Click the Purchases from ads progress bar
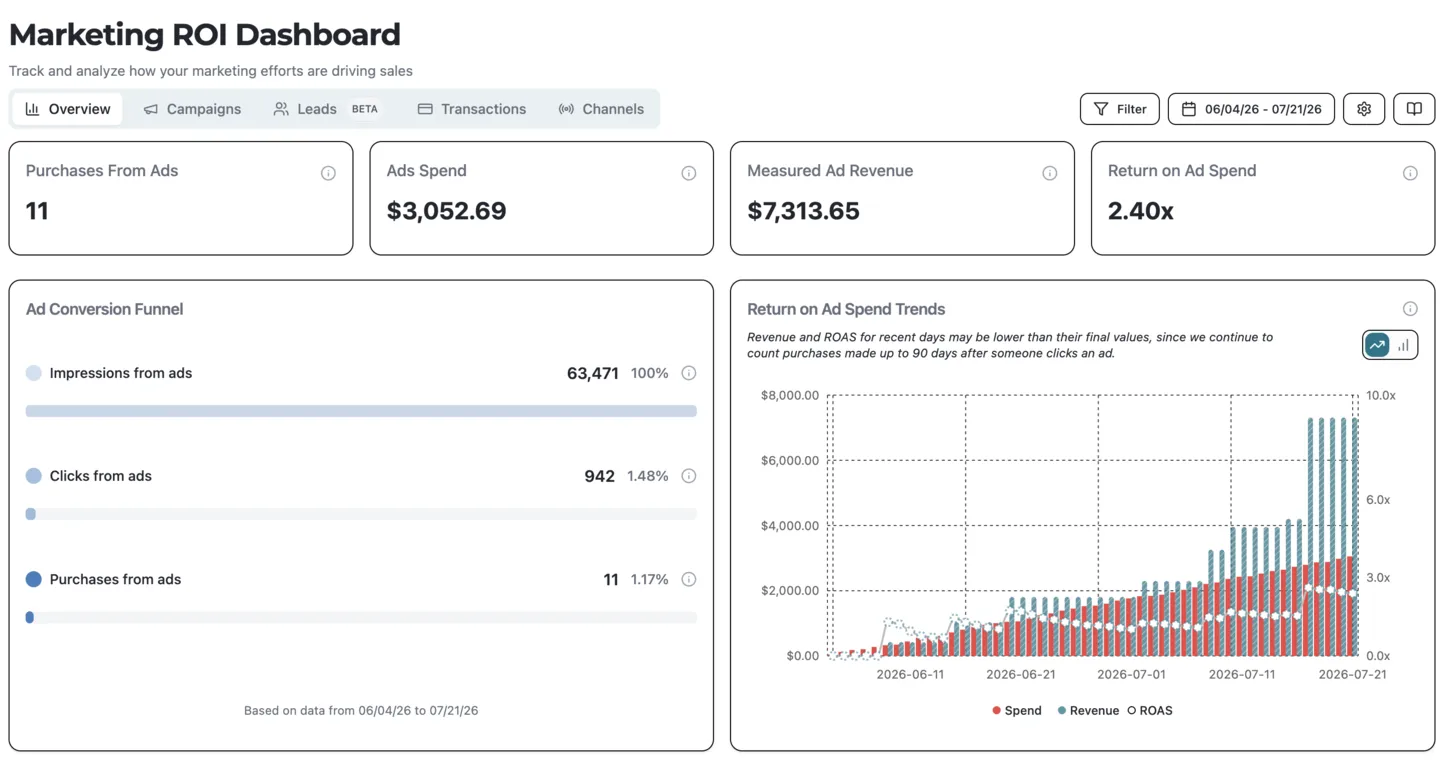 coord(361,617)
